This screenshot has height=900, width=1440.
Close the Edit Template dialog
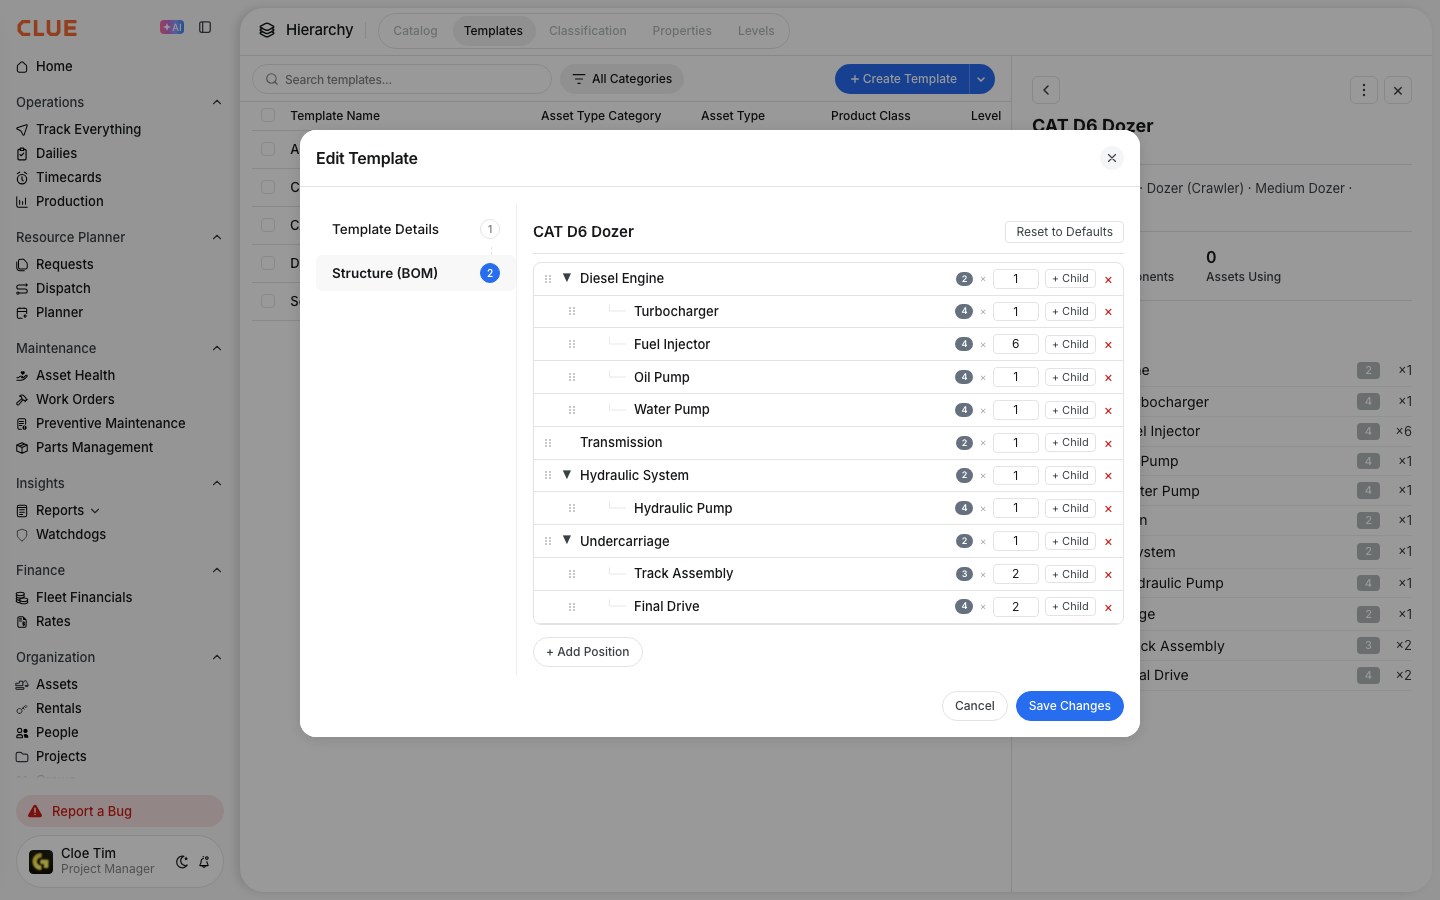coord(1112,158)
